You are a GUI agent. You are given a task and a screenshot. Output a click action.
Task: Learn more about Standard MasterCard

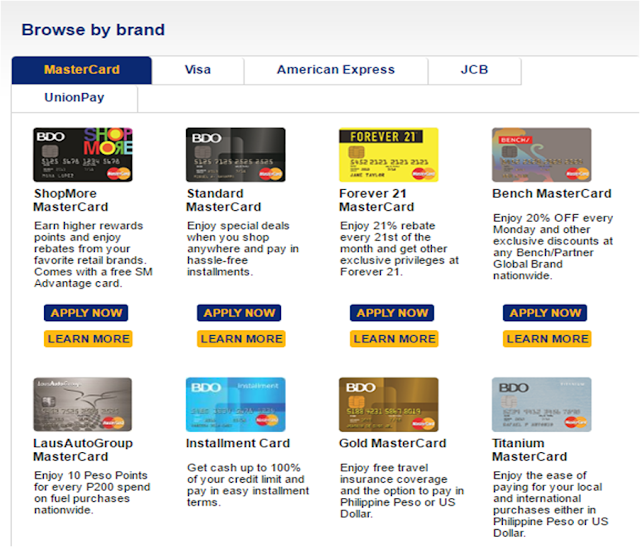(241, 339)
